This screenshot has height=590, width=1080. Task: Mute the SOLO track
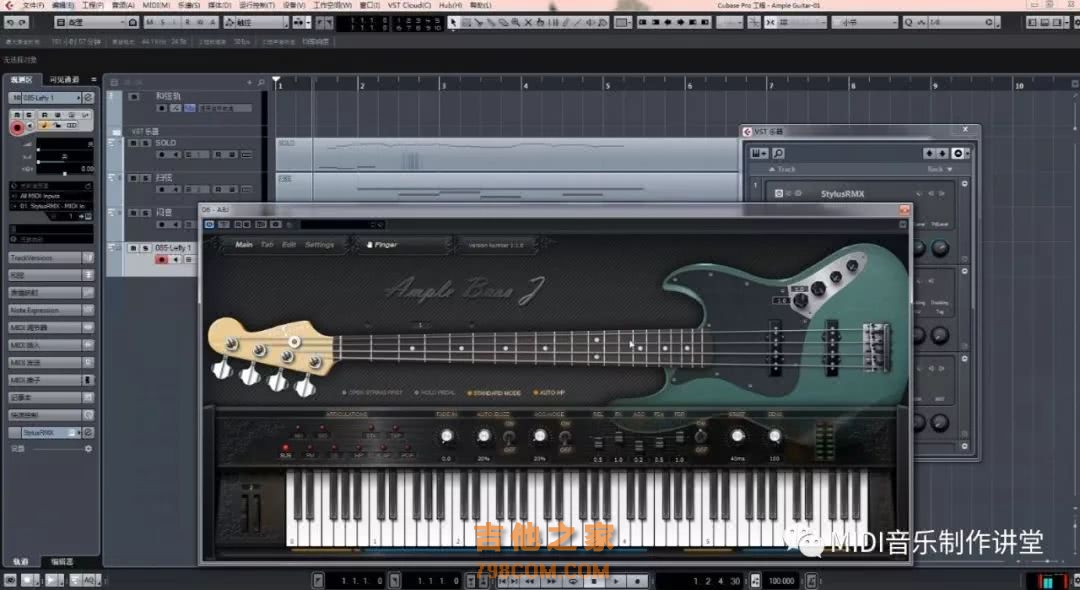click(x=134, y=143)
